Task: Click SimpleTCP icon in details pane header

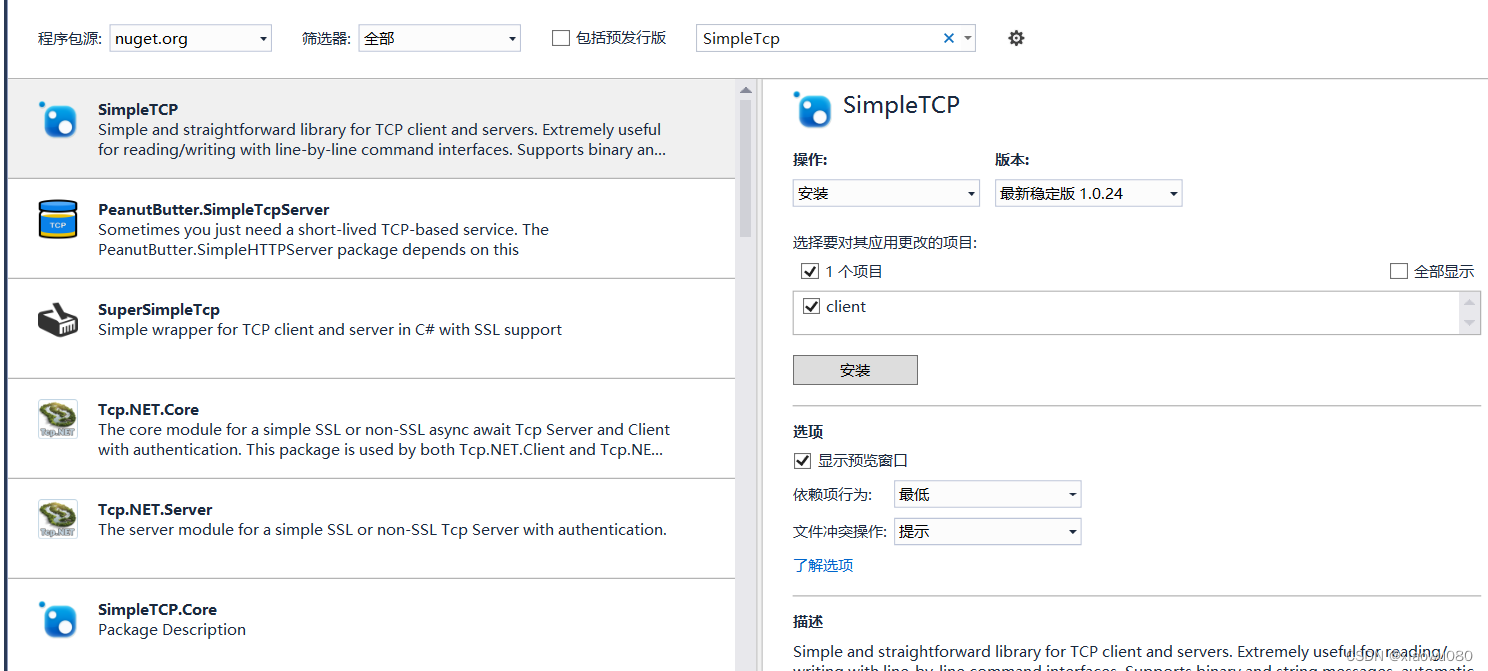Action: tap(812, 109)
